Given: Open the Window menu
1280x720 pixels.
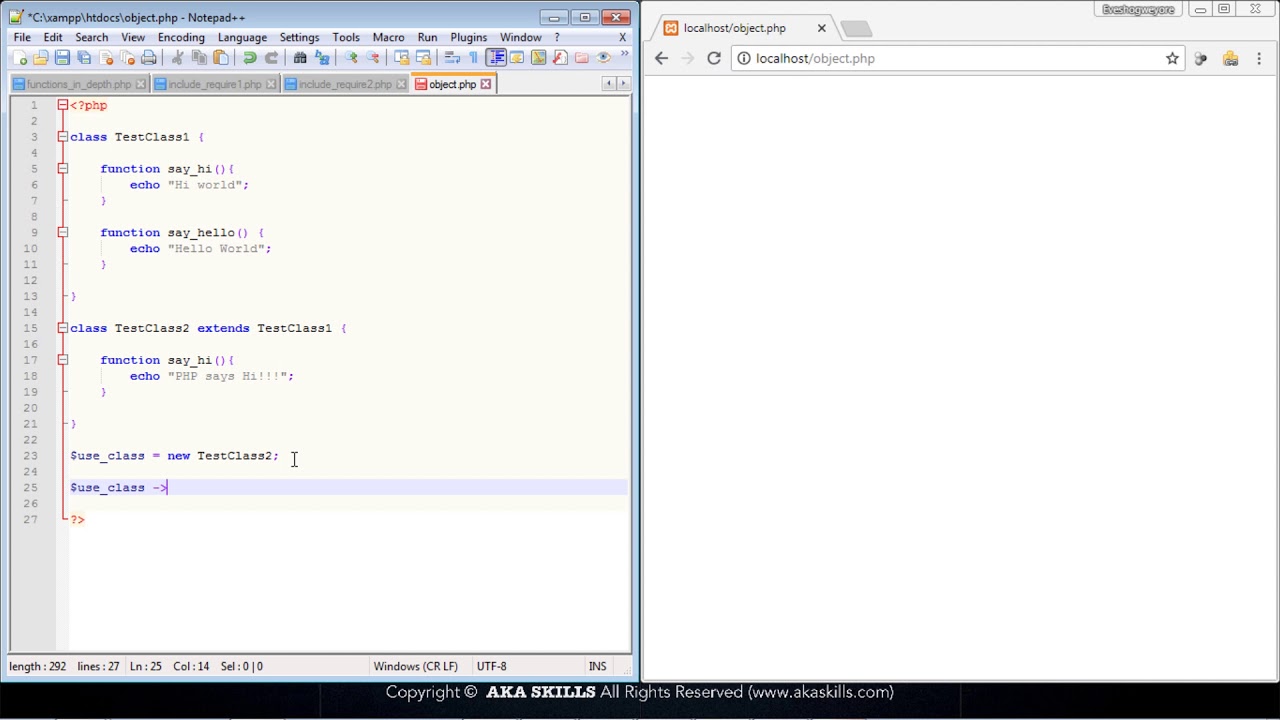Looking at the screenshot, I should (x=521, y=37).
